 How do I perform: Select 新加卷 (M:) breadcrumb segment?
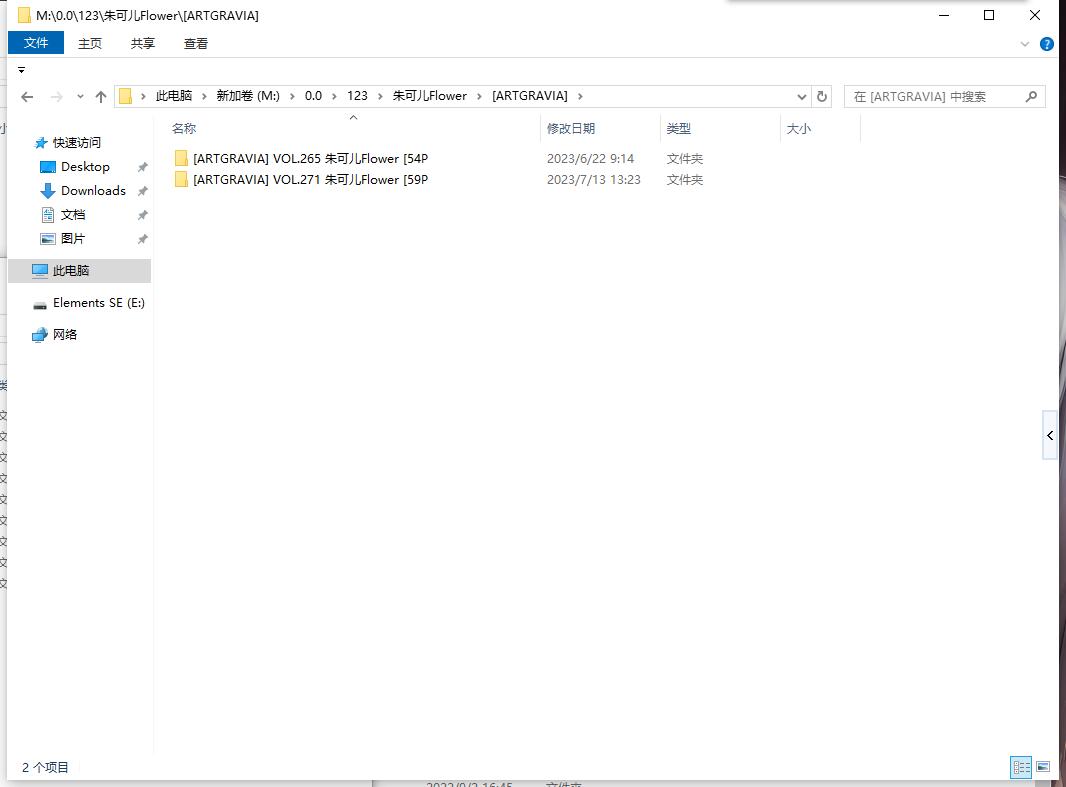click(248, 96)
